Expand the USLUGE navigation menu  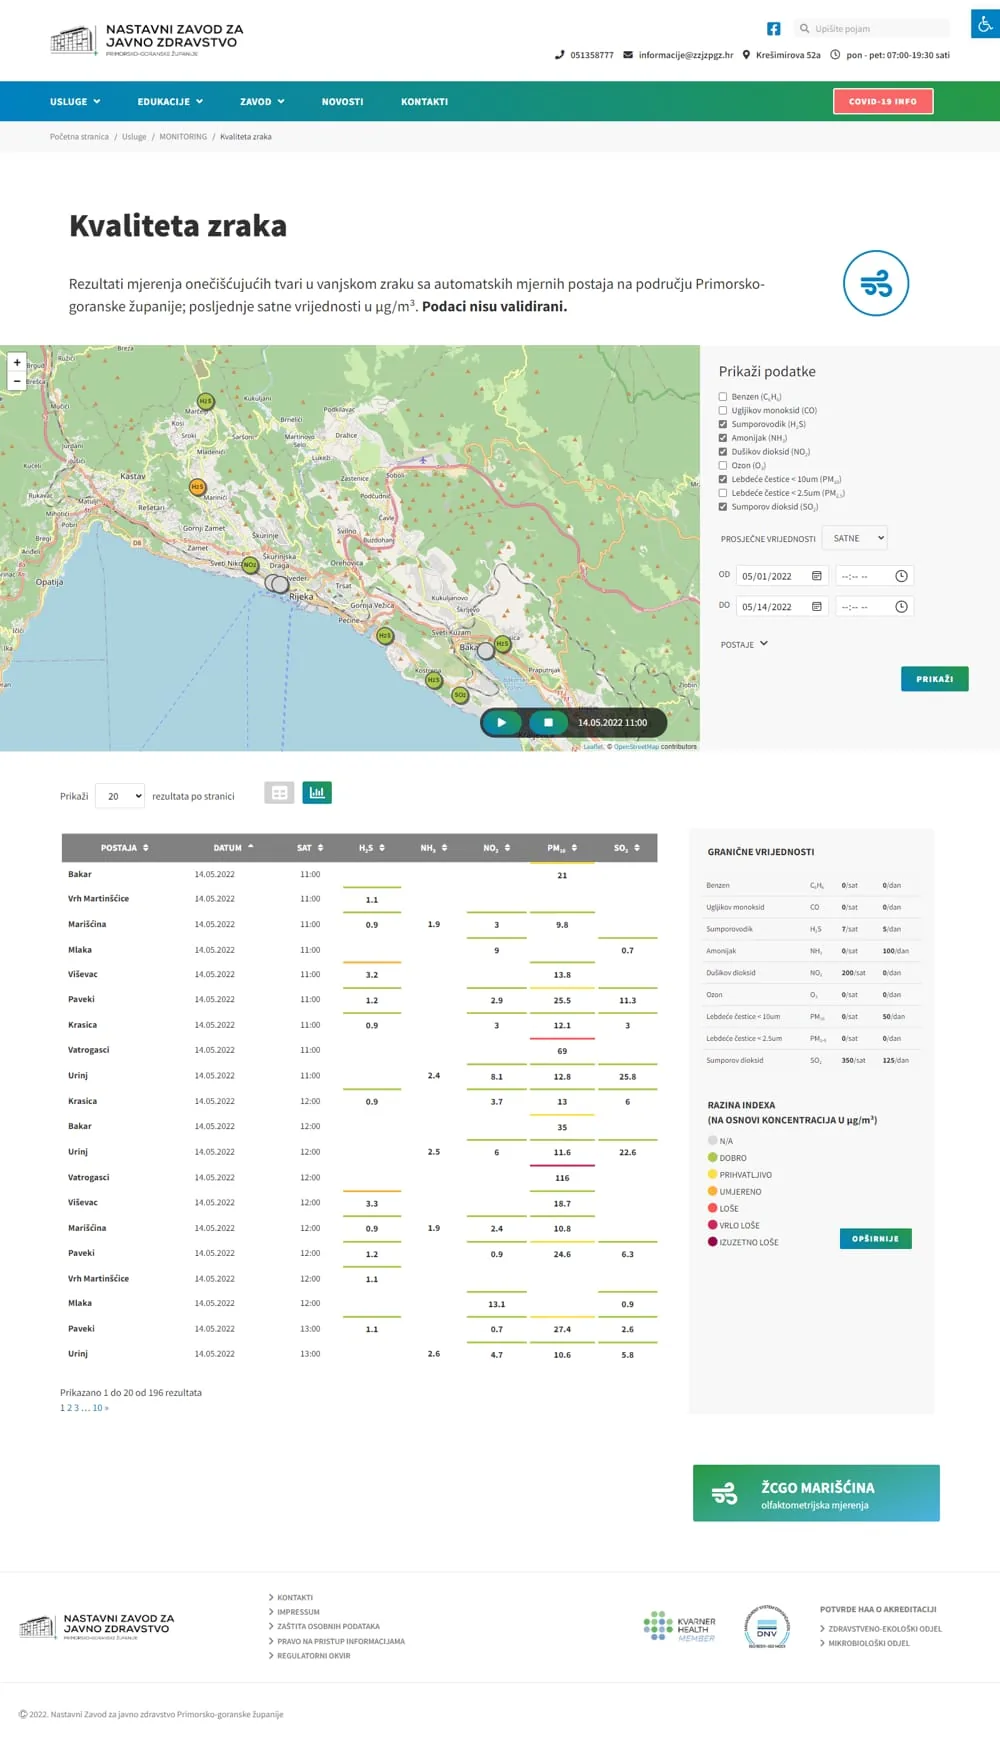75,102
